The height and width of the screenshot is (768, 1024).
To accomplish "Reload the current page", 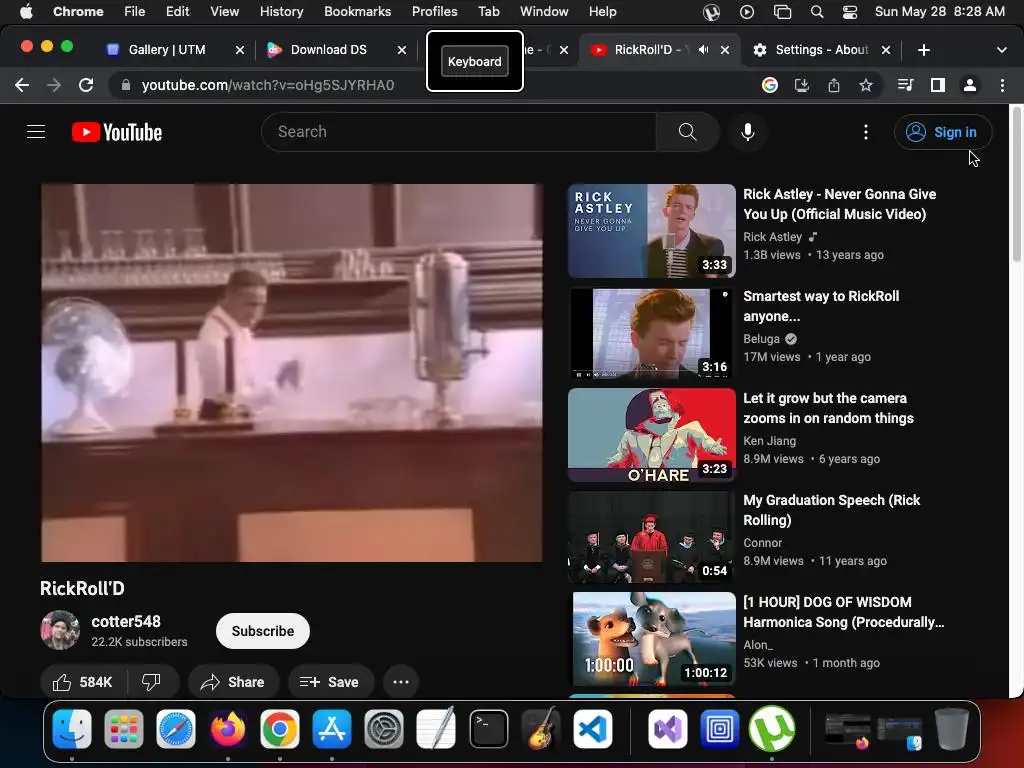I will (86, 85).
